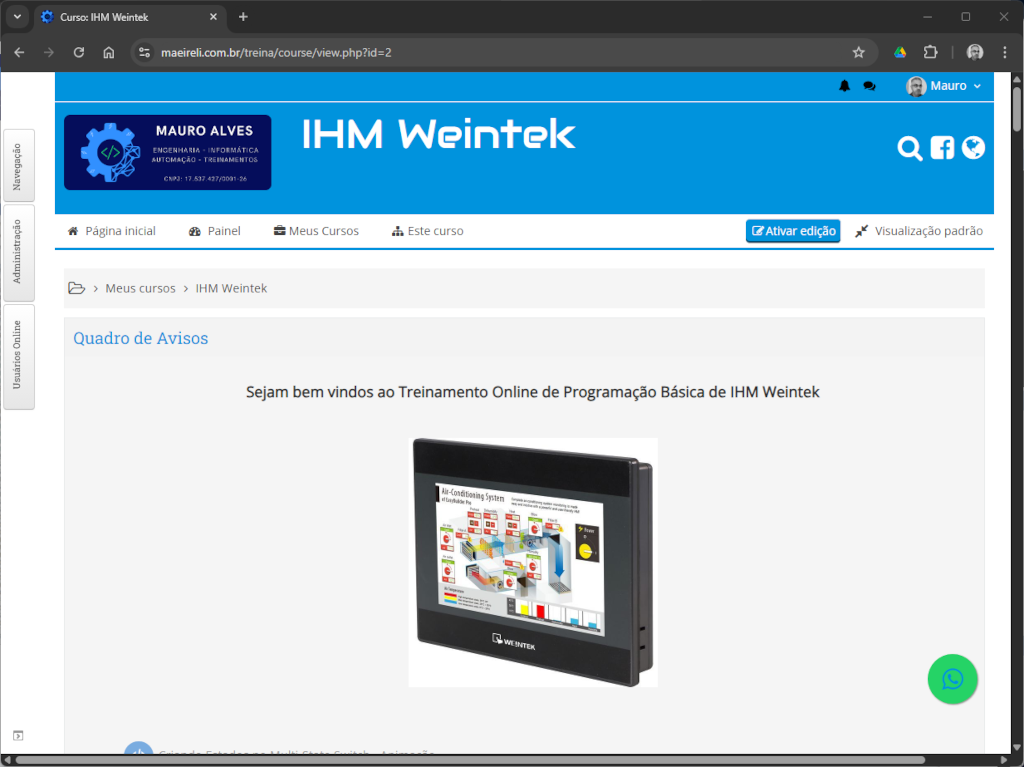
Task: Click the Sejam bem vindos welcome text
Action: (x=532, y=392)
